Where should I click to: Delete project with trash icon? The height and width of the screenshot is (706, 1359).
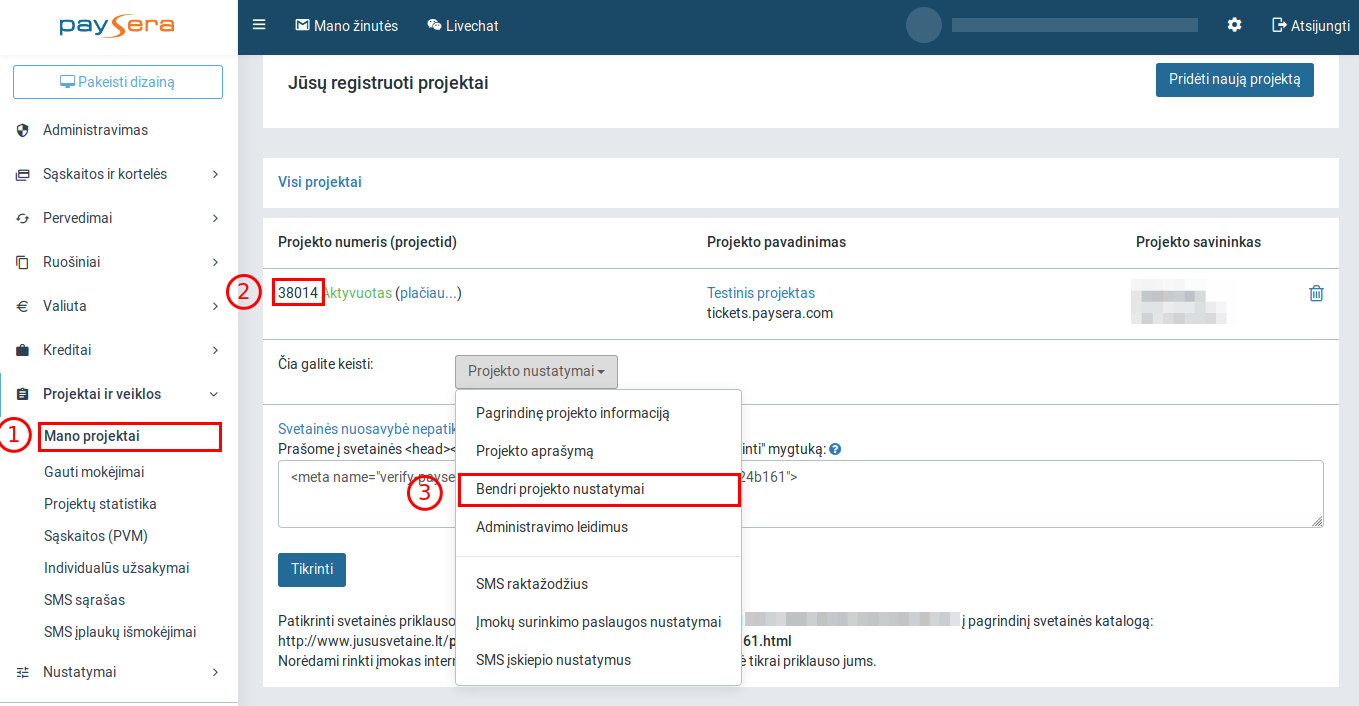pyautogui.click(x=1316, y=293)
